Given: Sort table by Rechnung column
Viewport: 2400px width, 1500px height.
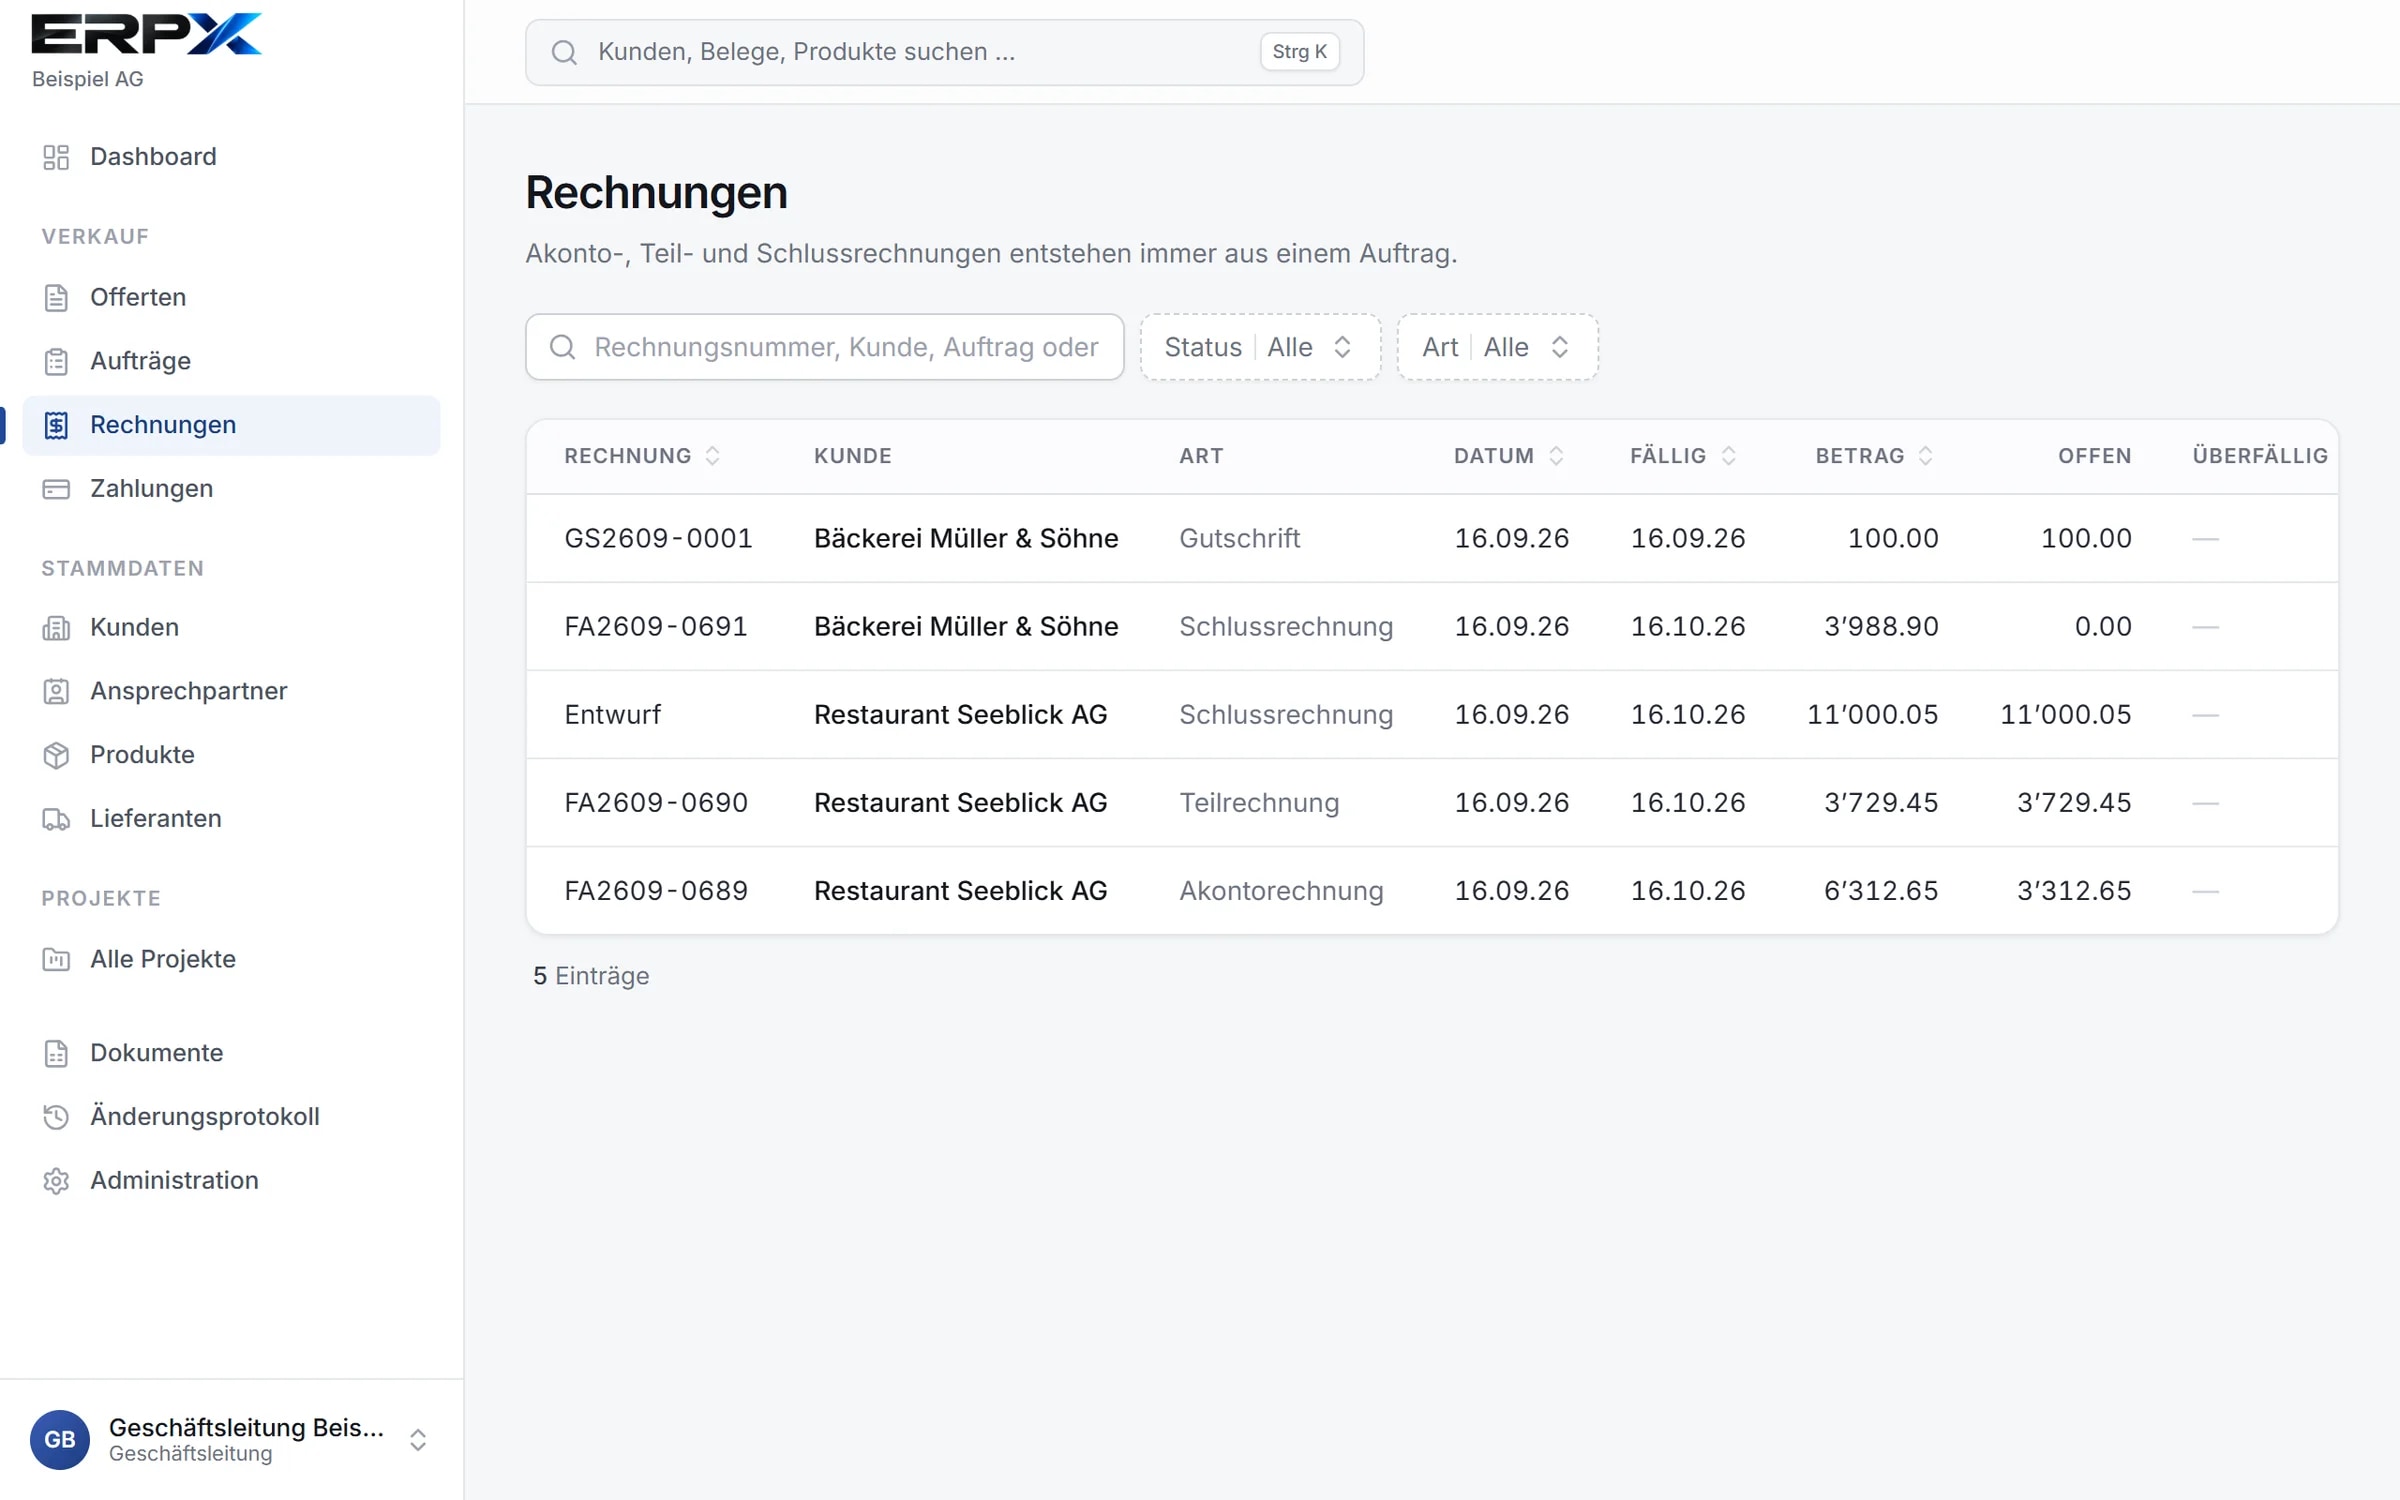Looking at the screenshot, I should [x=642, y=456].
